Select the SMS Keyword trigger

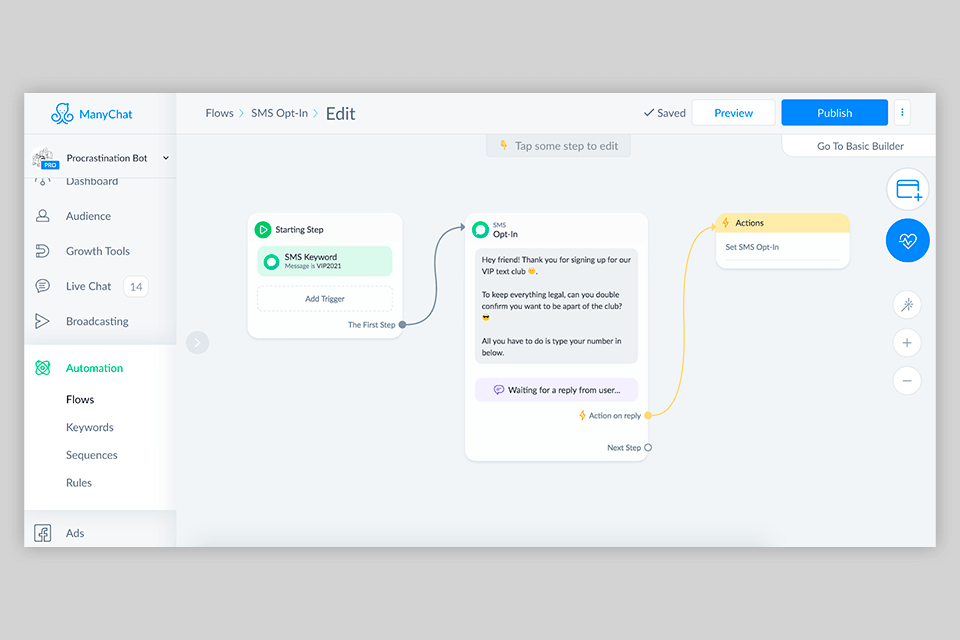[324, 261]
